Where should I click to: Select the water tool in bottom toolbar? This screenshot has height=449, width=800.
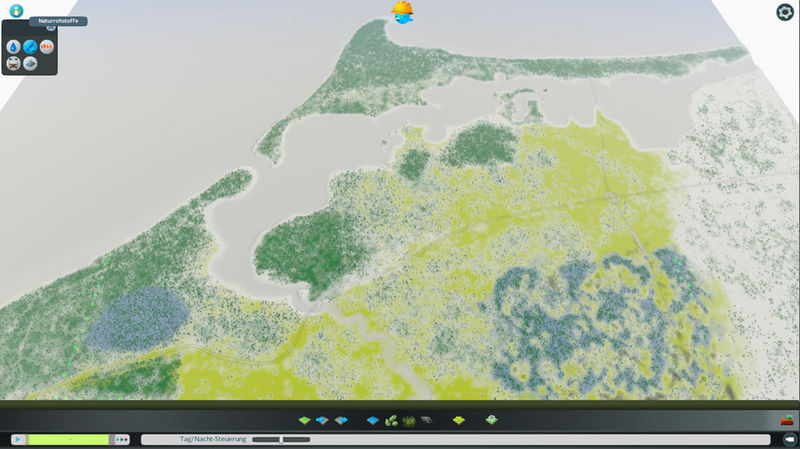(373, 421)
